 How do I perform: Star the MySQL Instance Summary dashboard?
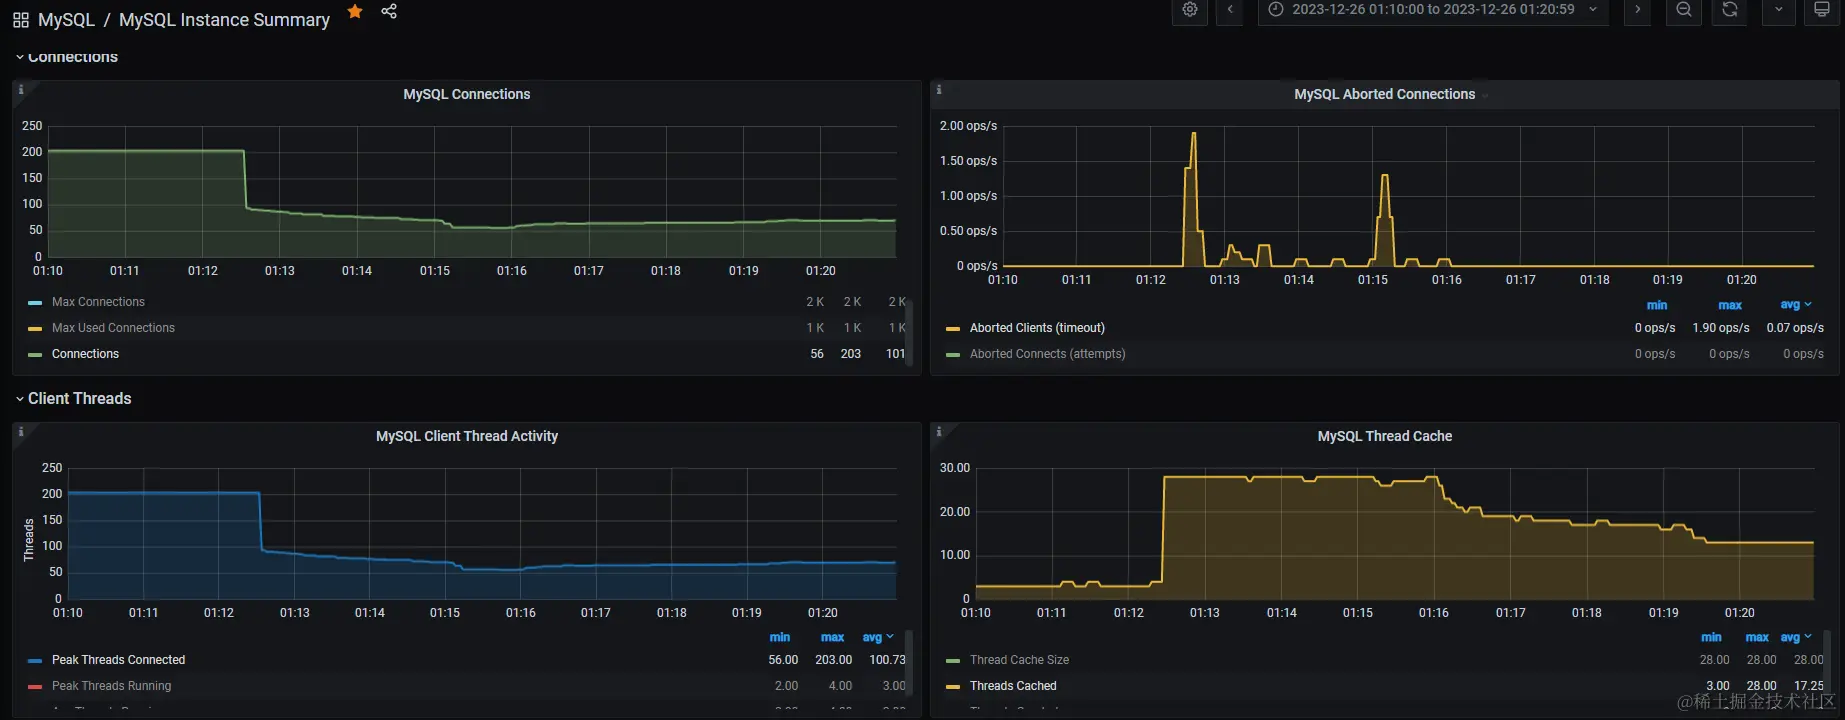pos(355,11)
